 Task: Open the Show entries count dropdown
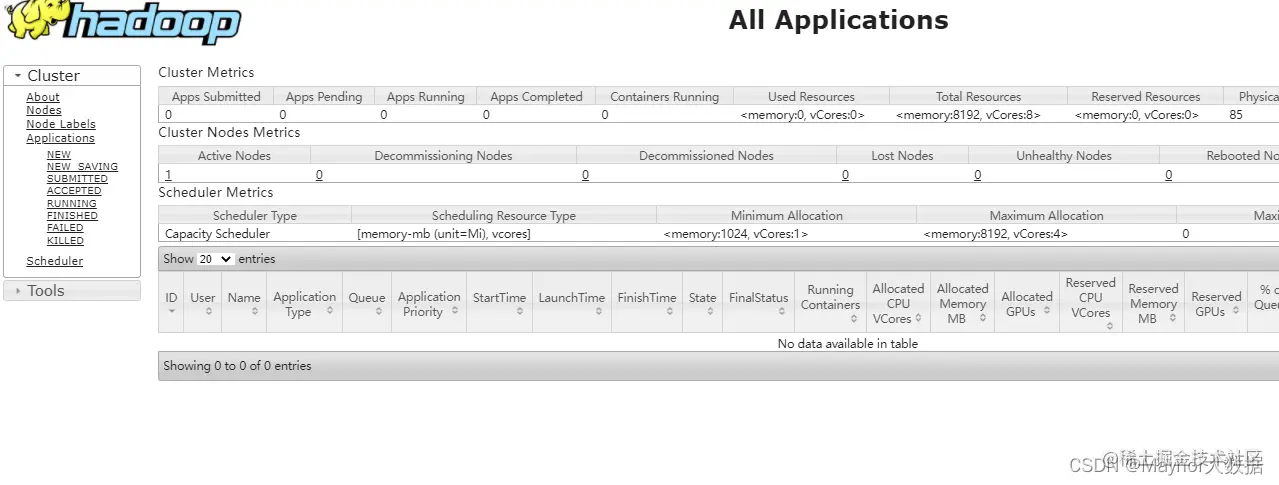tap(216, 259)
